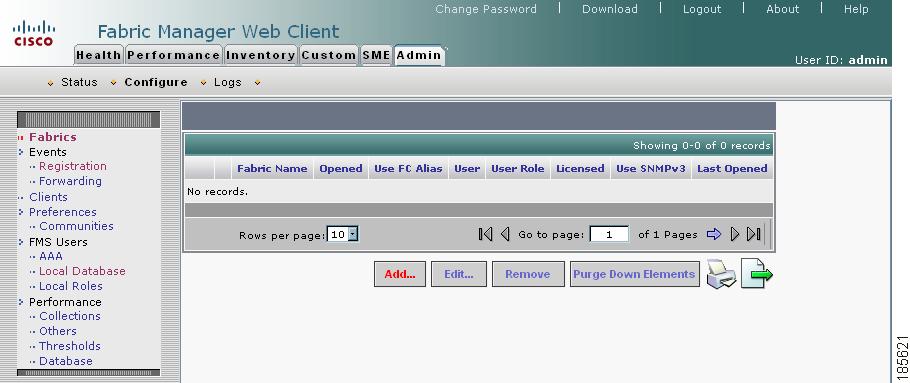This screenshot has width=910, height=383.
Task: Open Collections under Performance
Action: [x=70, y=316]
